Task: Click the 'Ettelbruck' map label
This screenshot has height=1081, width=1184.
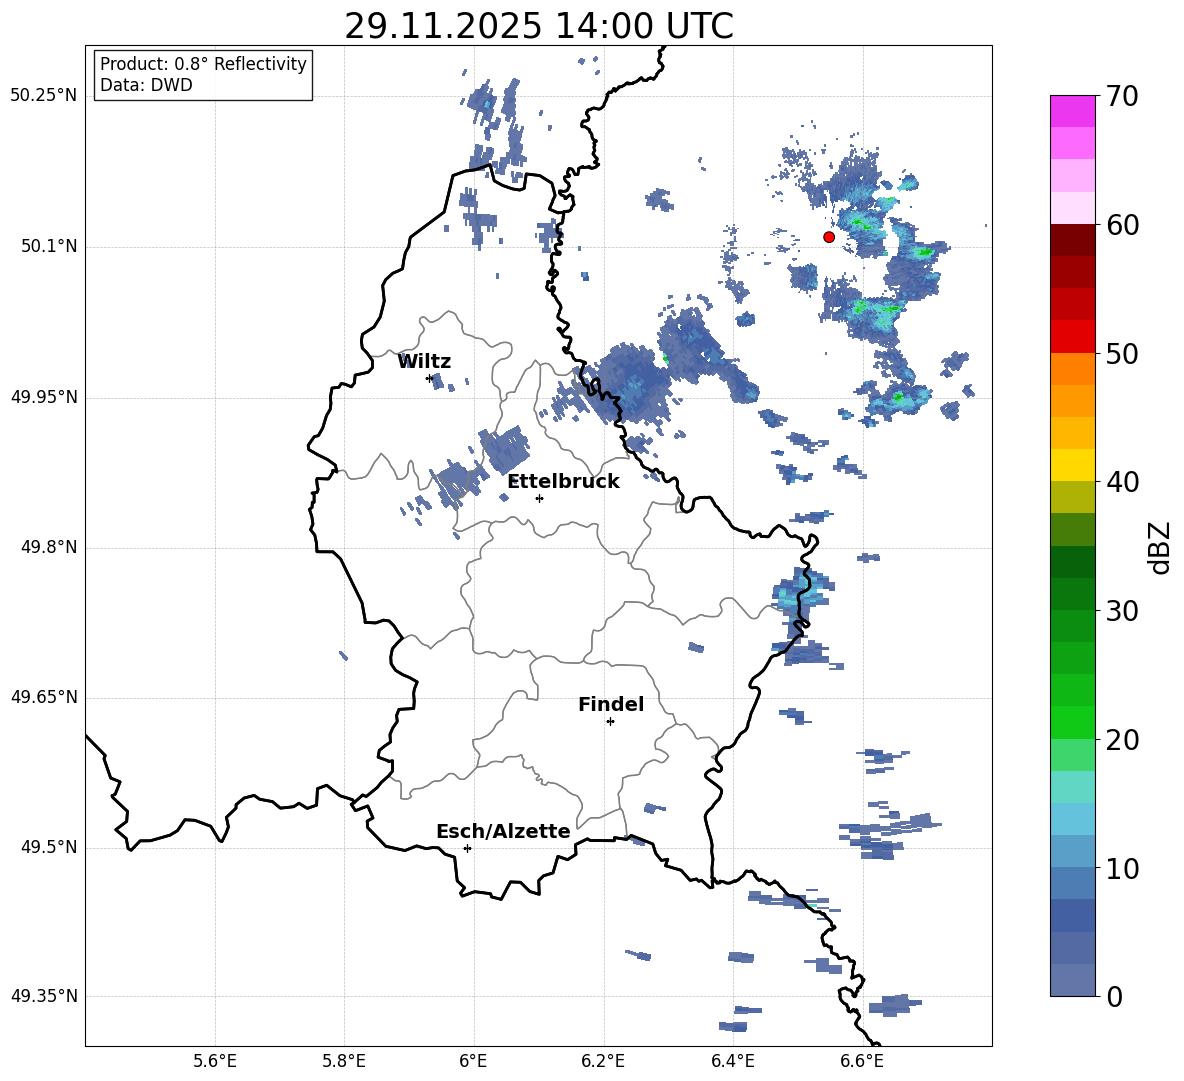Action: click(563, 482)
